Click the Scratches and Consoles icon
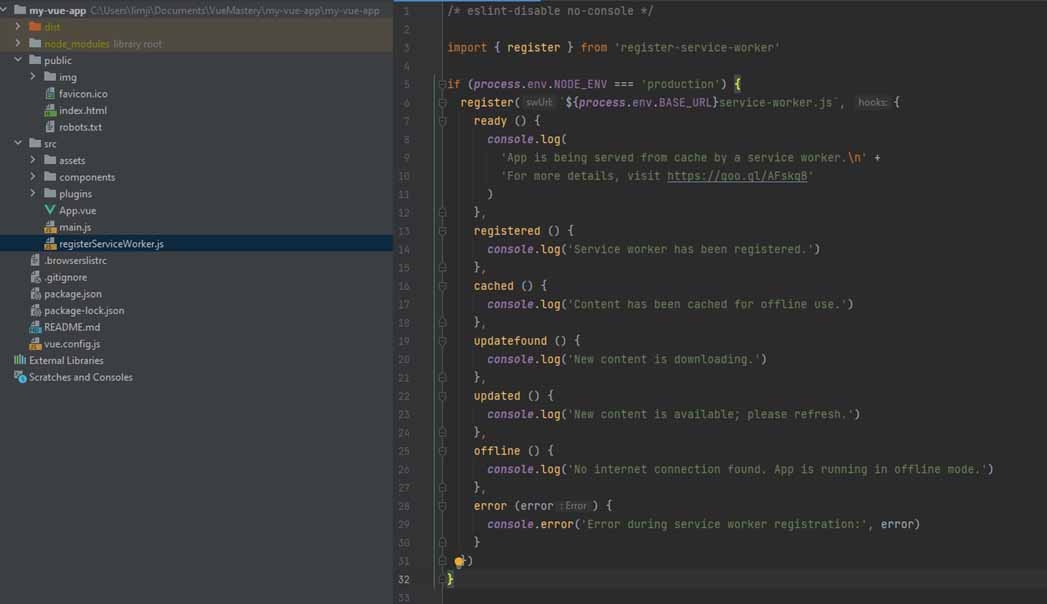1047x604 pixels. point(20,377)
